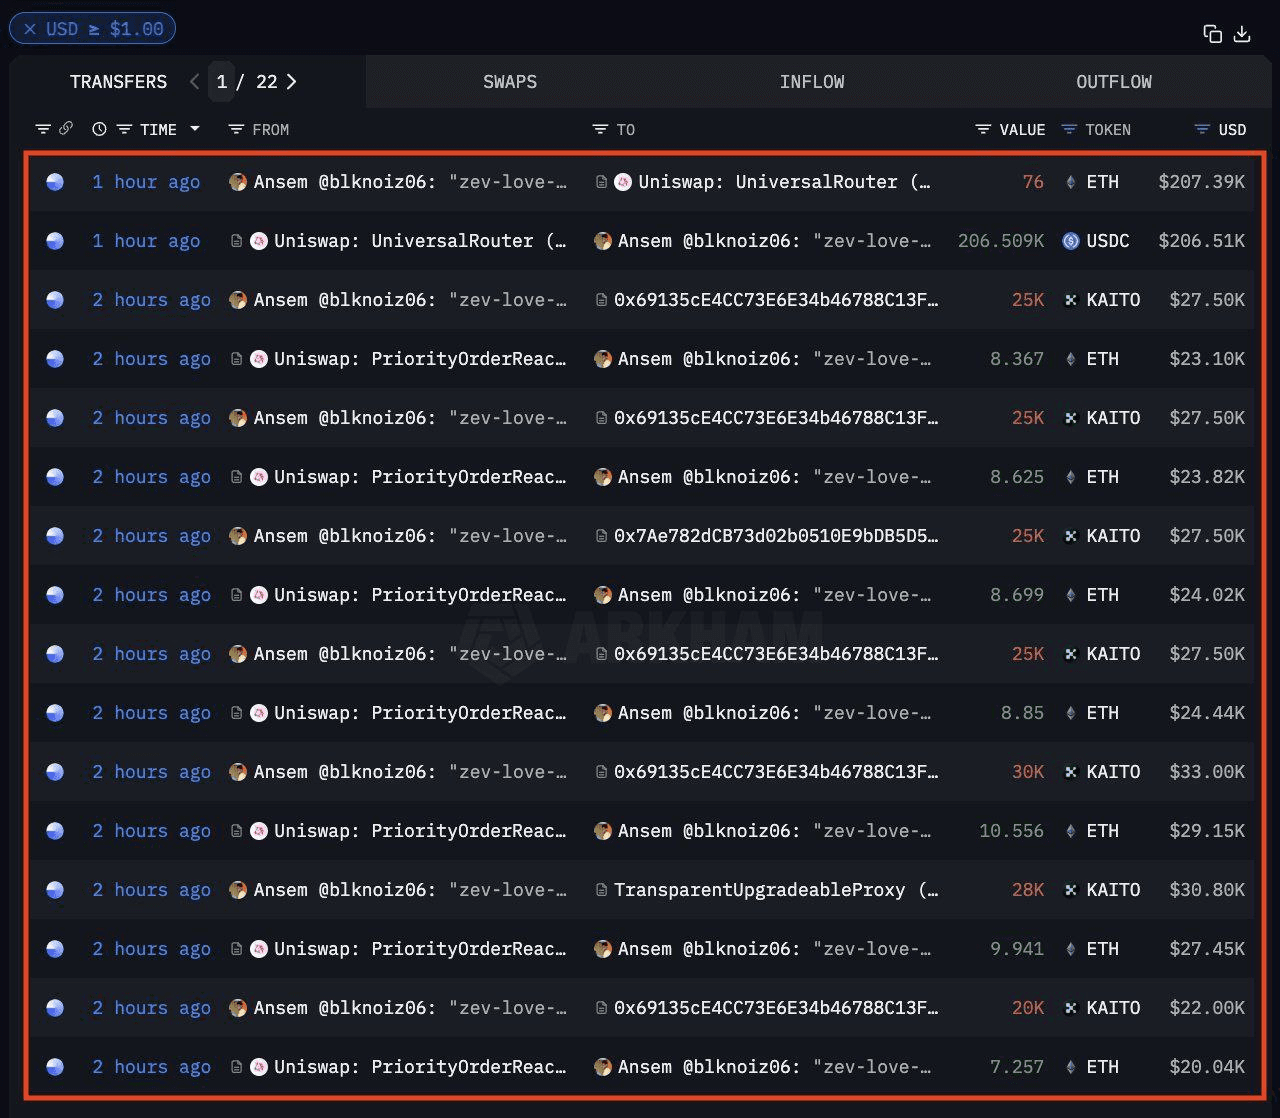Image resolution: width=1280 pixels, height=1118 pixels.
Task: Click the 76 value in the ETH row
Action: click(x=1033, y=182)
